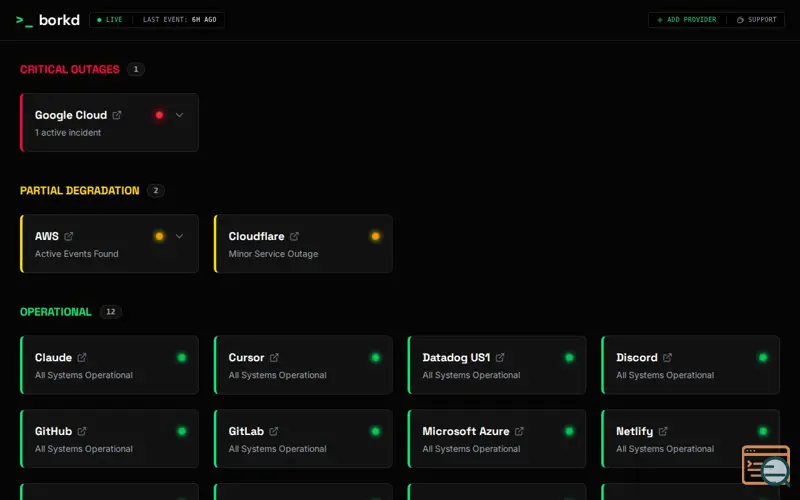Image resolution: width=800 pixels, height=500 pixels.
Task: Open GitHub external link icon
Action: 82,431
